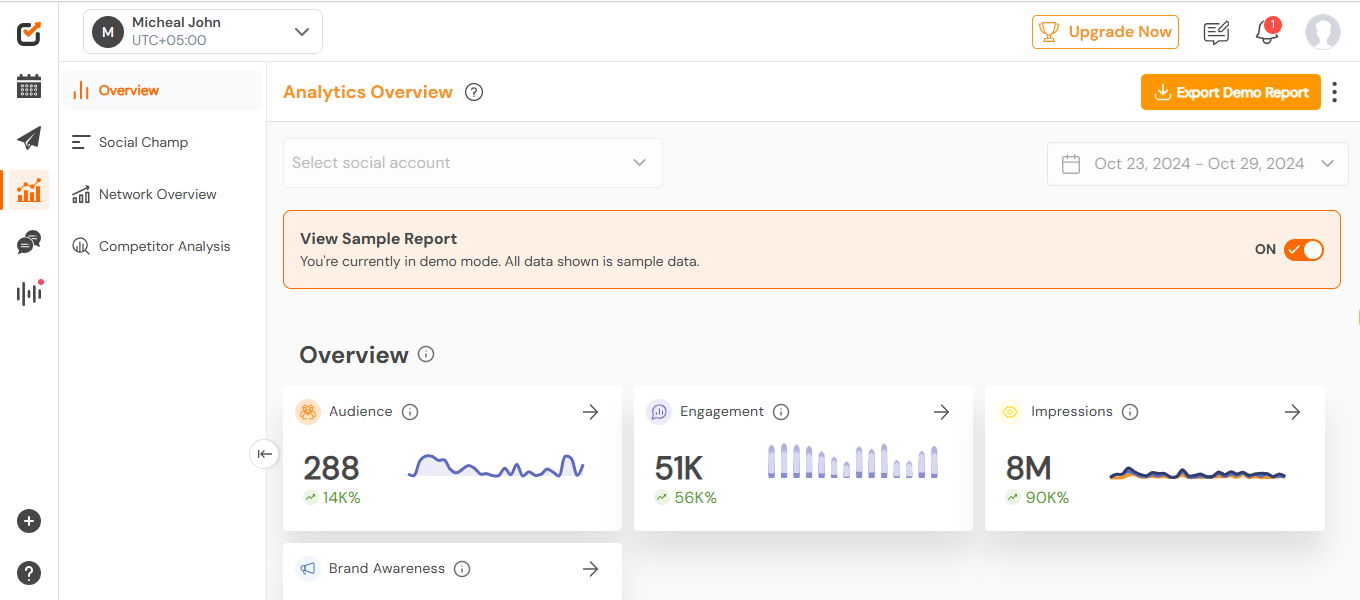Open the help question mark in rail

tap(29, 573)
